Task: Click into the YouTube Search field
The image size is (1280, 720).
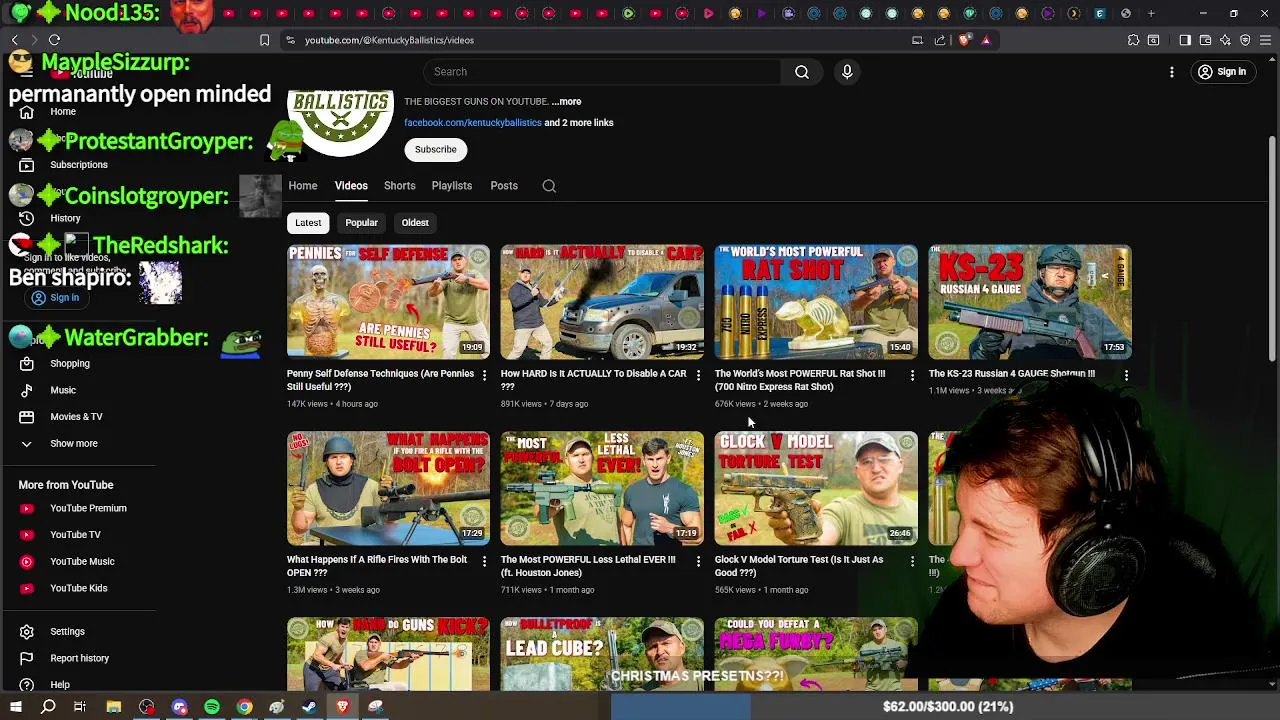Action: [602, 72]
